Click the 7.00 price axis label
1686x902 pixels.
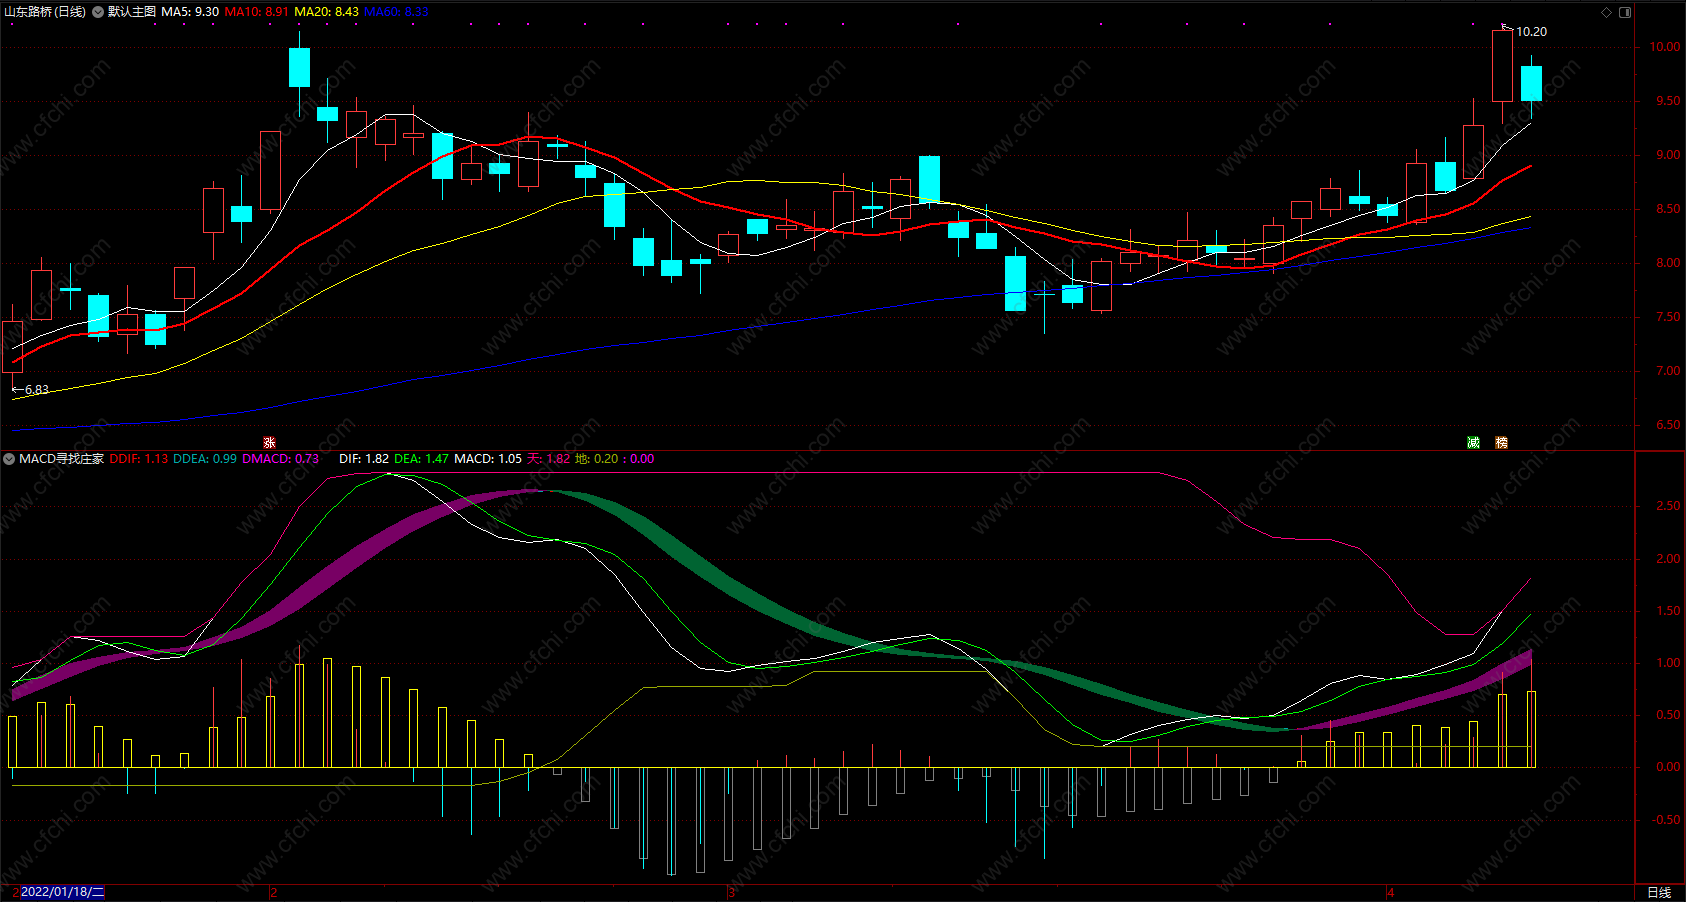pos(1668,371)
